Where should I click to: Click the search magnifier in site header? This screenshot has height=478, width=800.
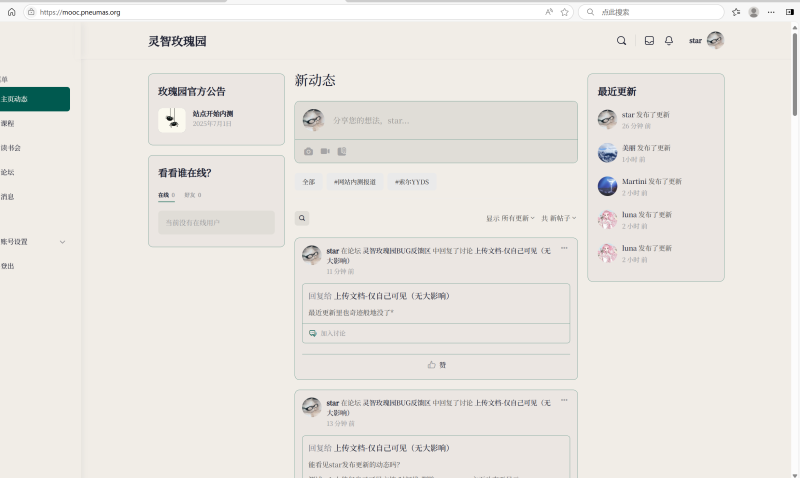click(x=622, y=41)
